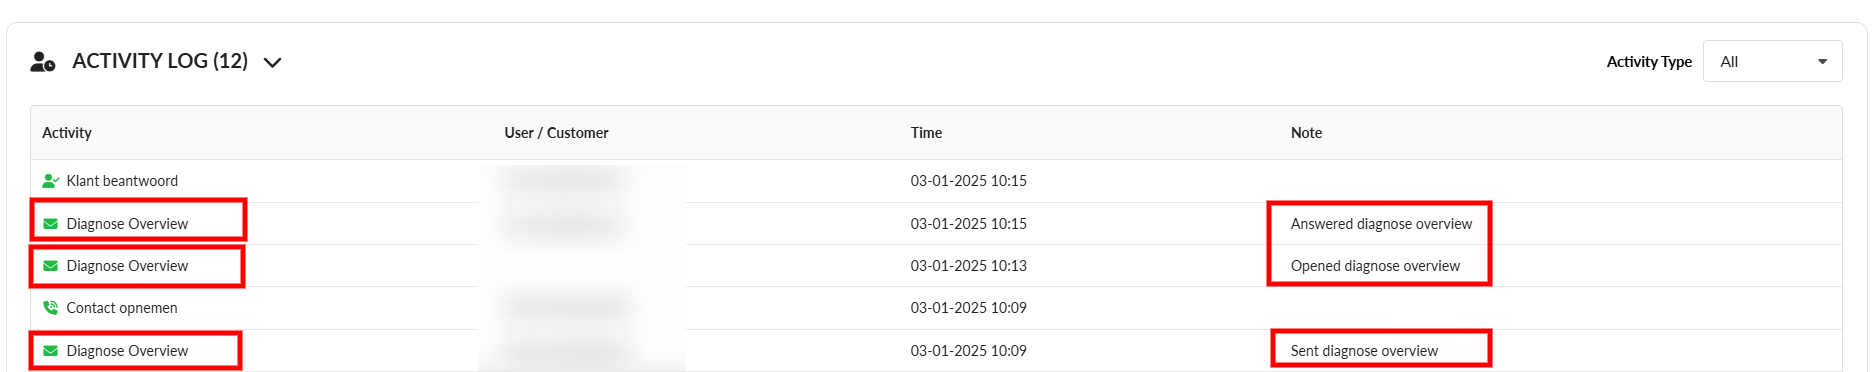The image size is (1872, 372).
Task: Open the Activity Type dropdown showing All
Action: 1772,62
